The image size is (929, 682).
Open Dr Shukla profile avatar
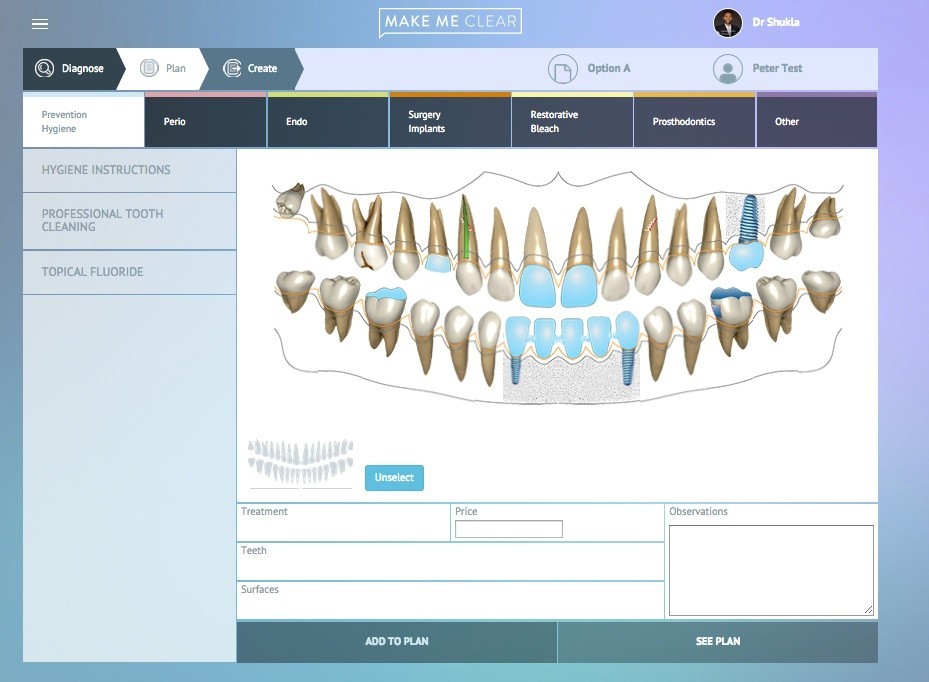point(727,23)
